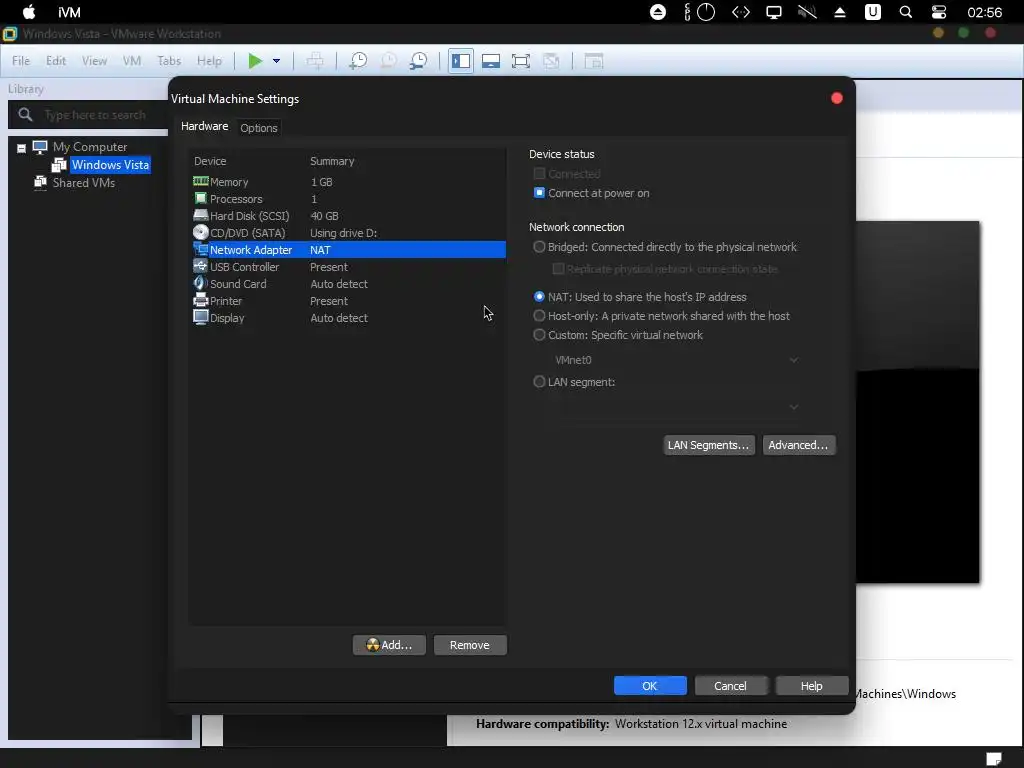Click the Remove device button
This screenshot has height=768, width=1024.
pos(470,645)
